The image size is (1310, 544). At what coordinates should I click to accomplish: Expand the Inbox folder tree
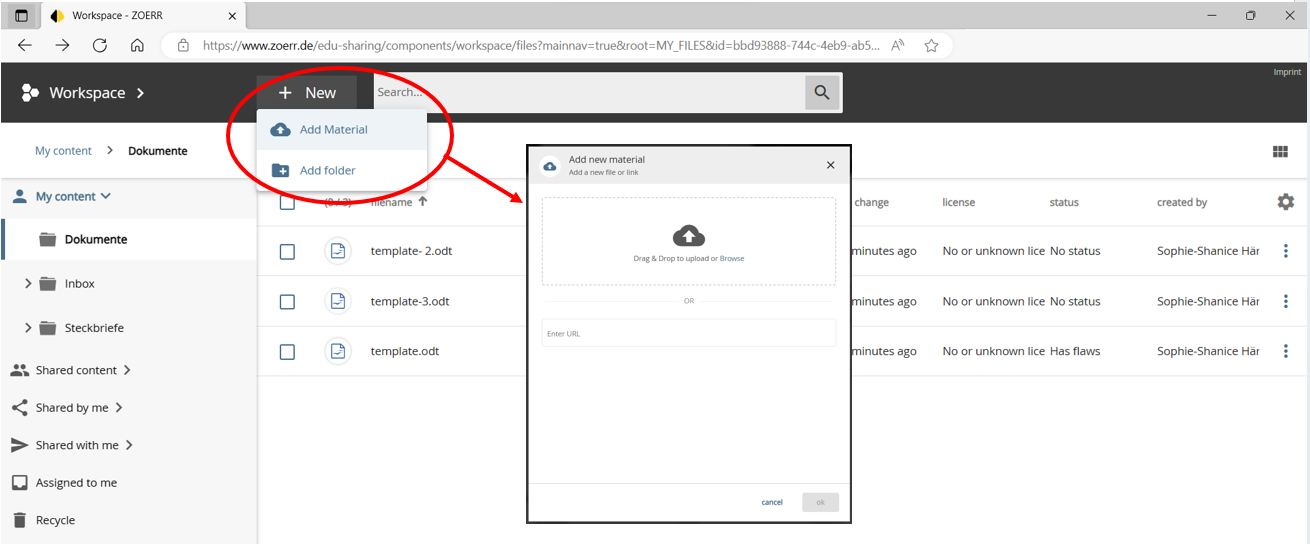coord(28,284)
